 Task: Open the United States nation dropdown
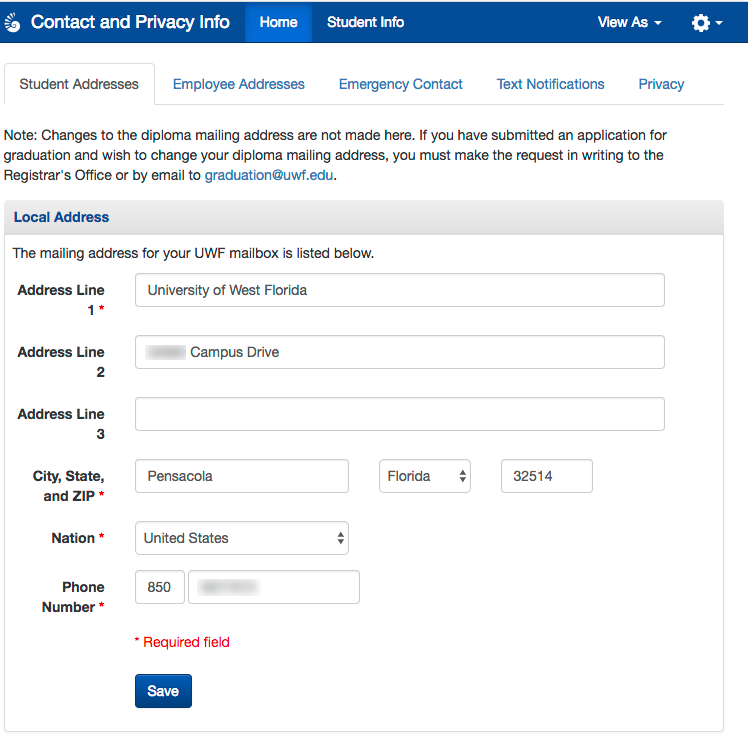(x=242, y=538)
